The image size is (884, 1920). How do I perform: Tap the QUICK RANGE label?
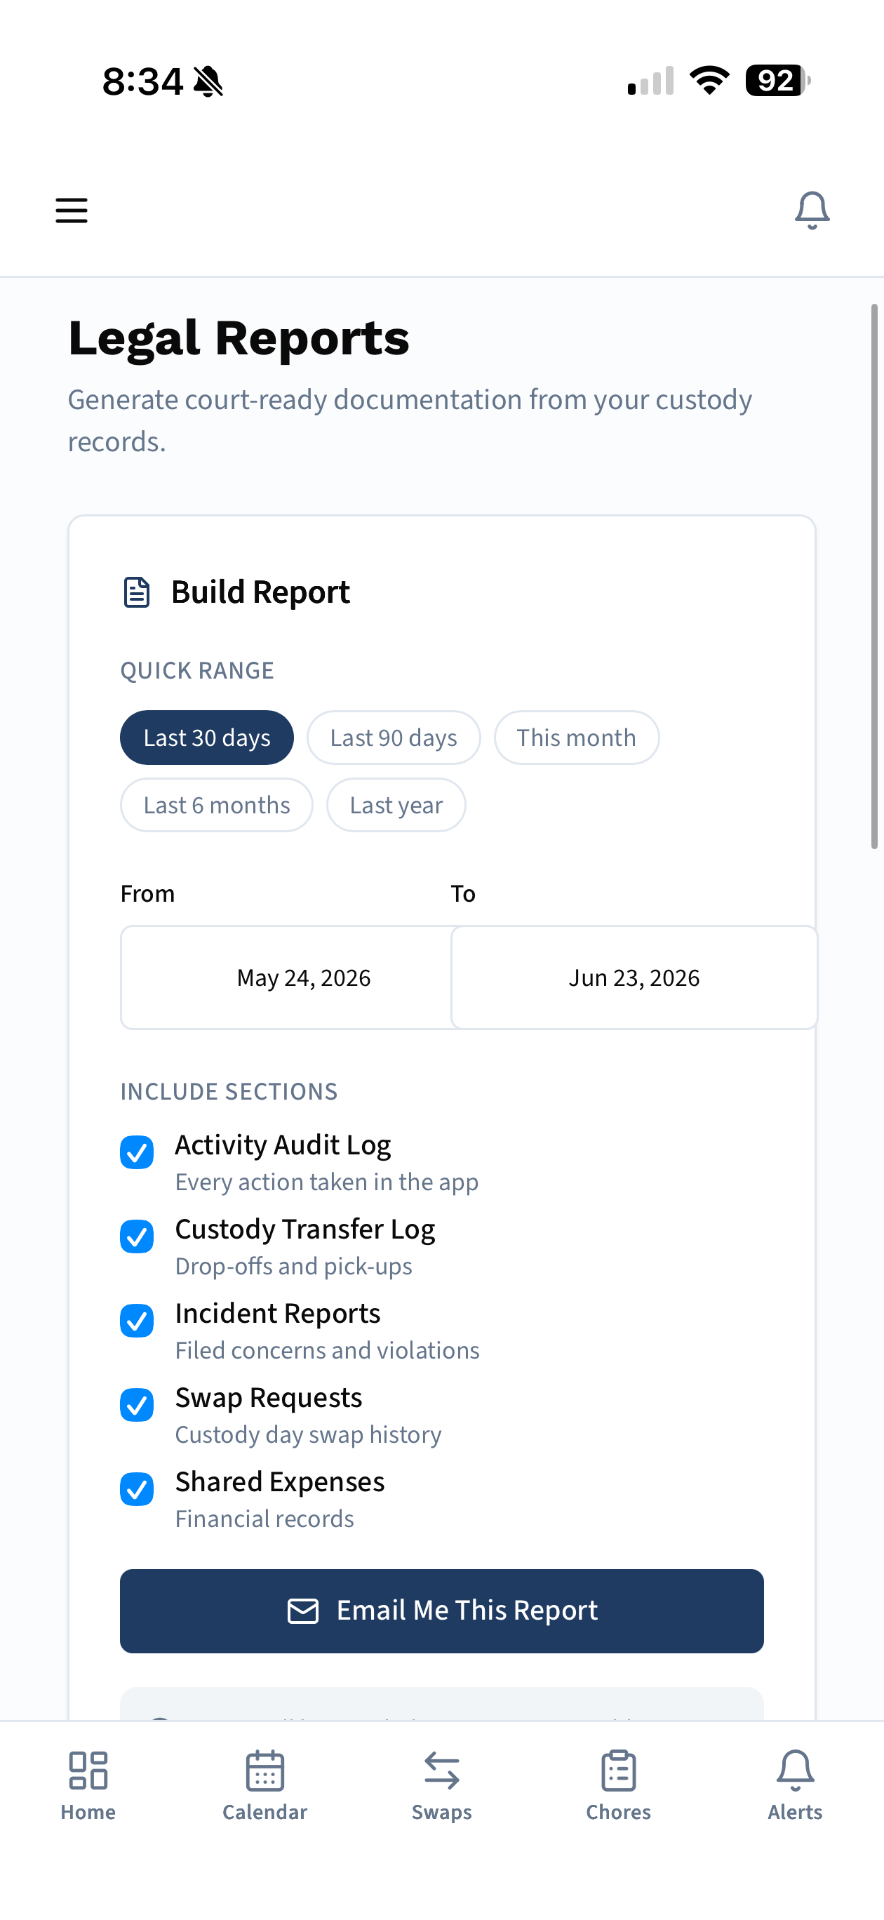click(x=197, y=671)
